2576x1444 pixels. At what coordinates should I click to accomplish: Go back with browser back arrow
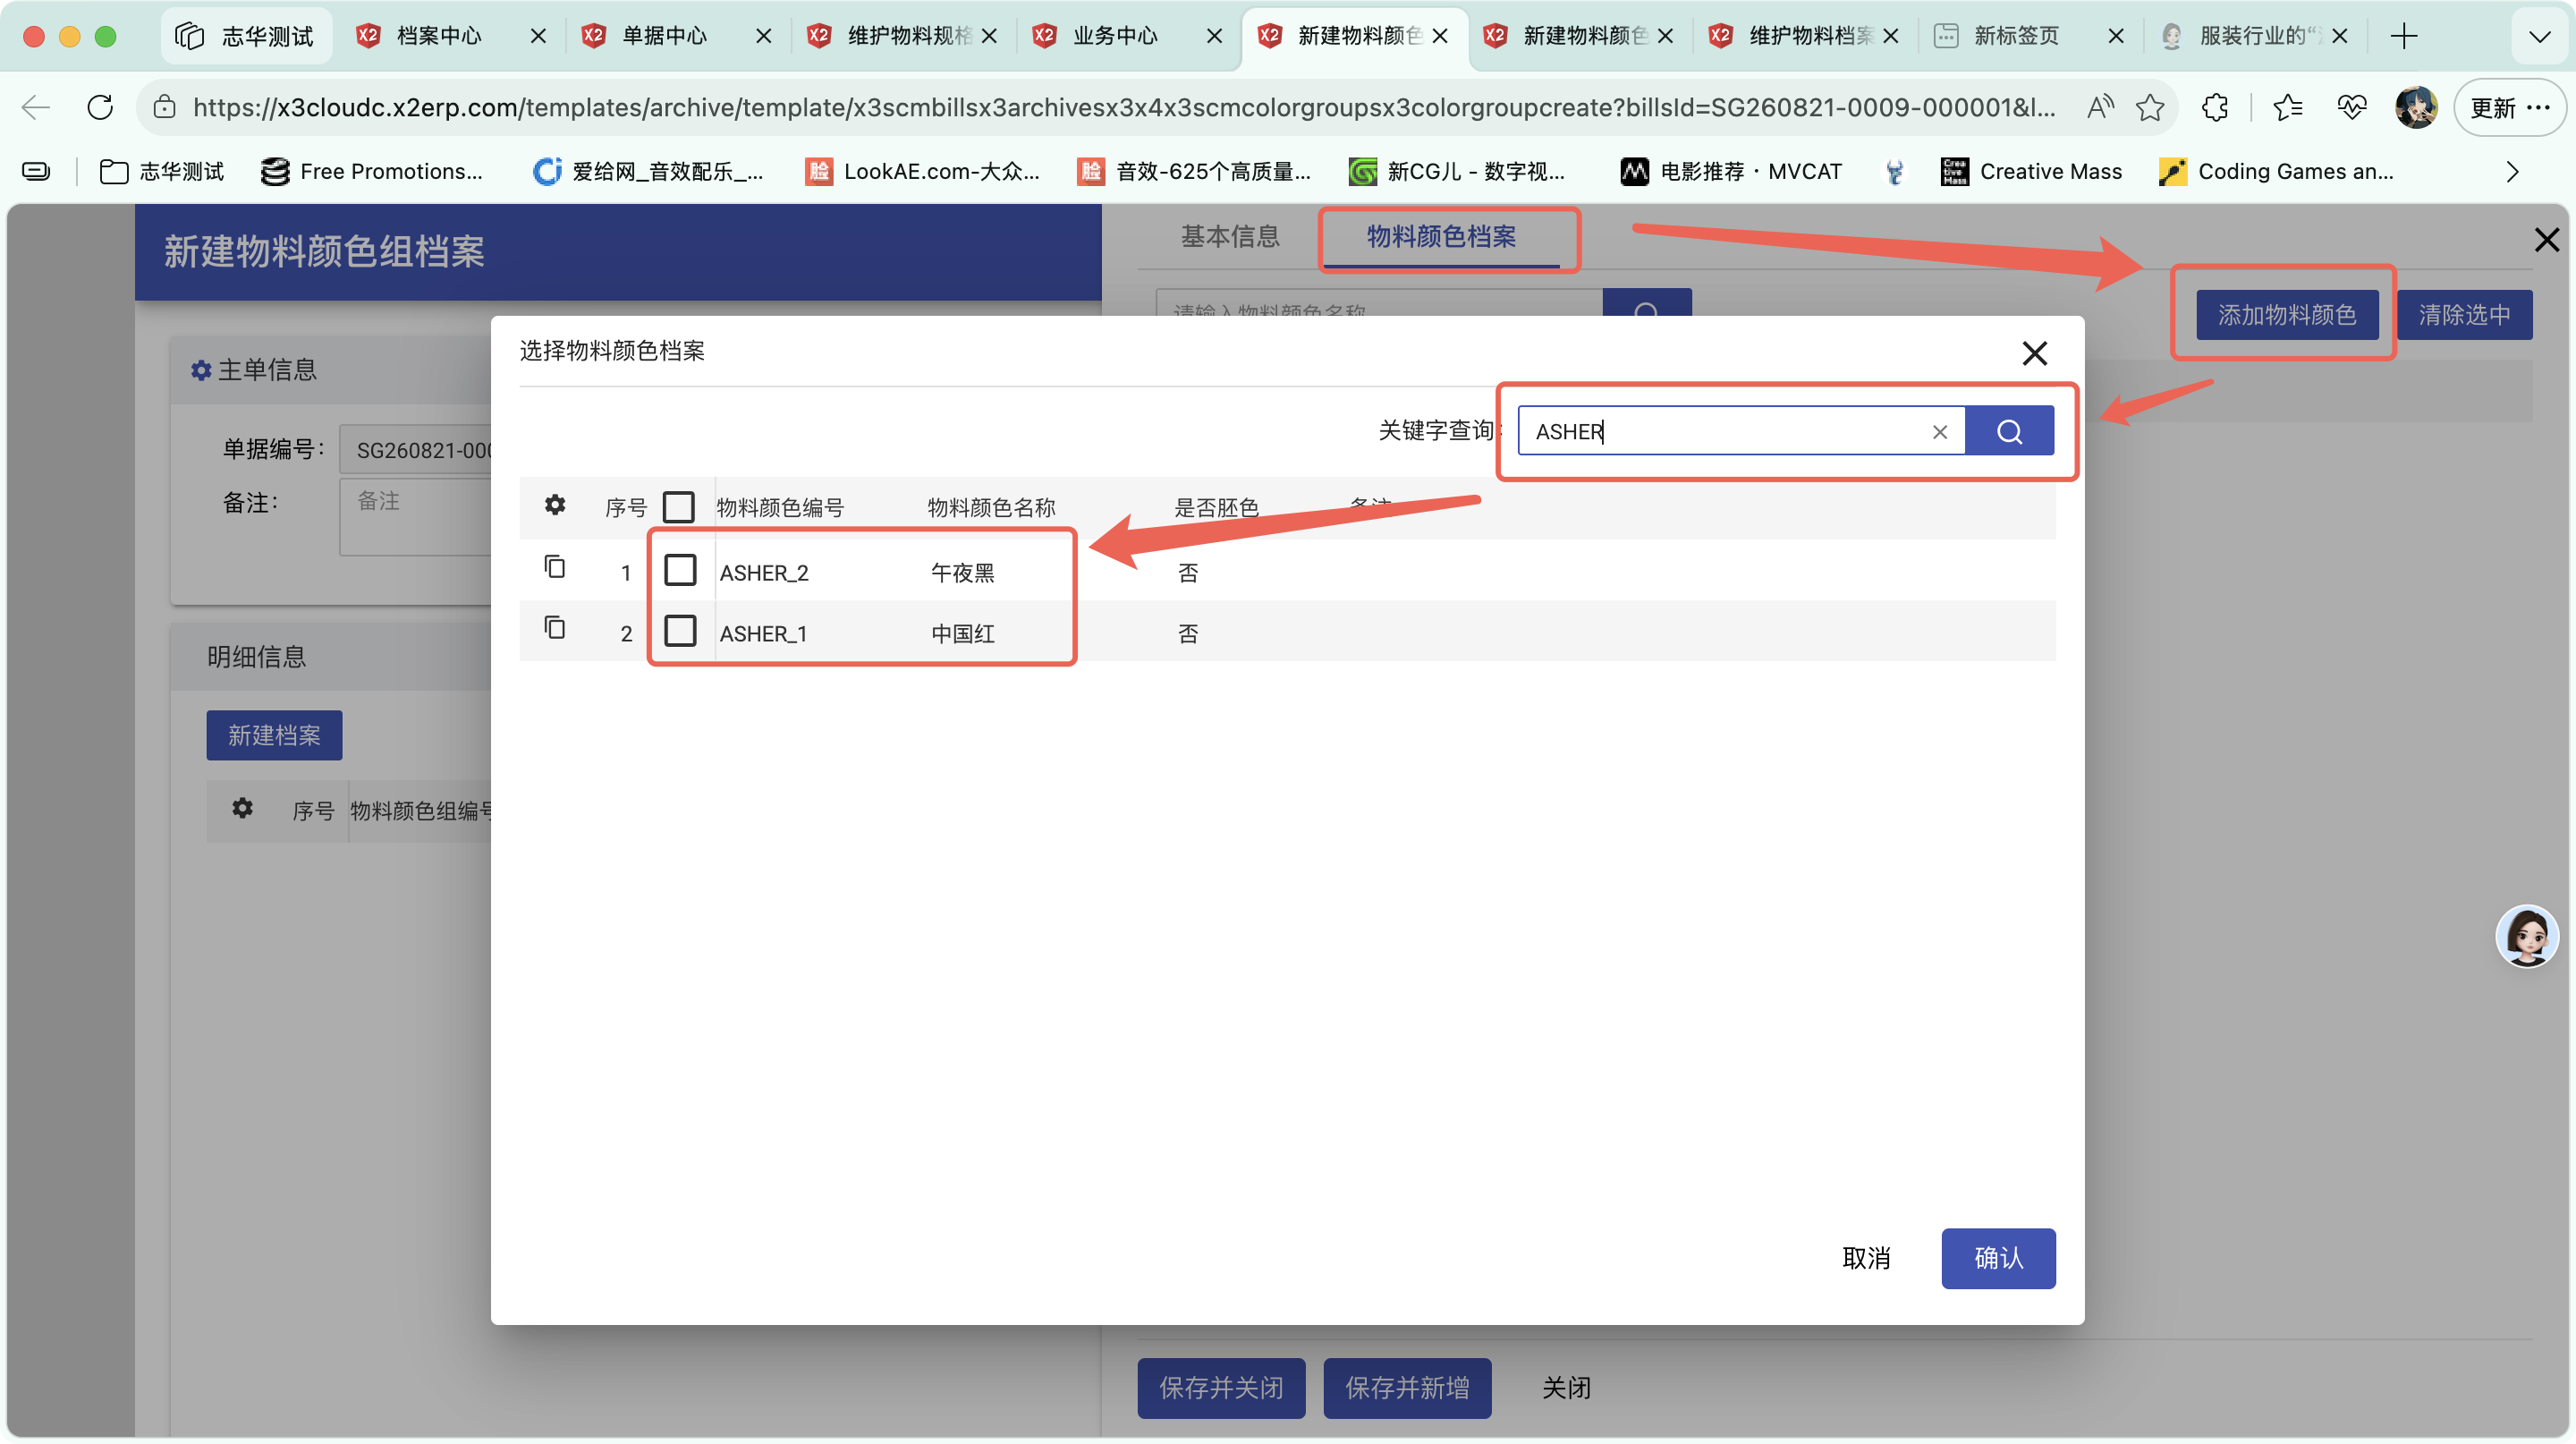click(x=36, y=107)
